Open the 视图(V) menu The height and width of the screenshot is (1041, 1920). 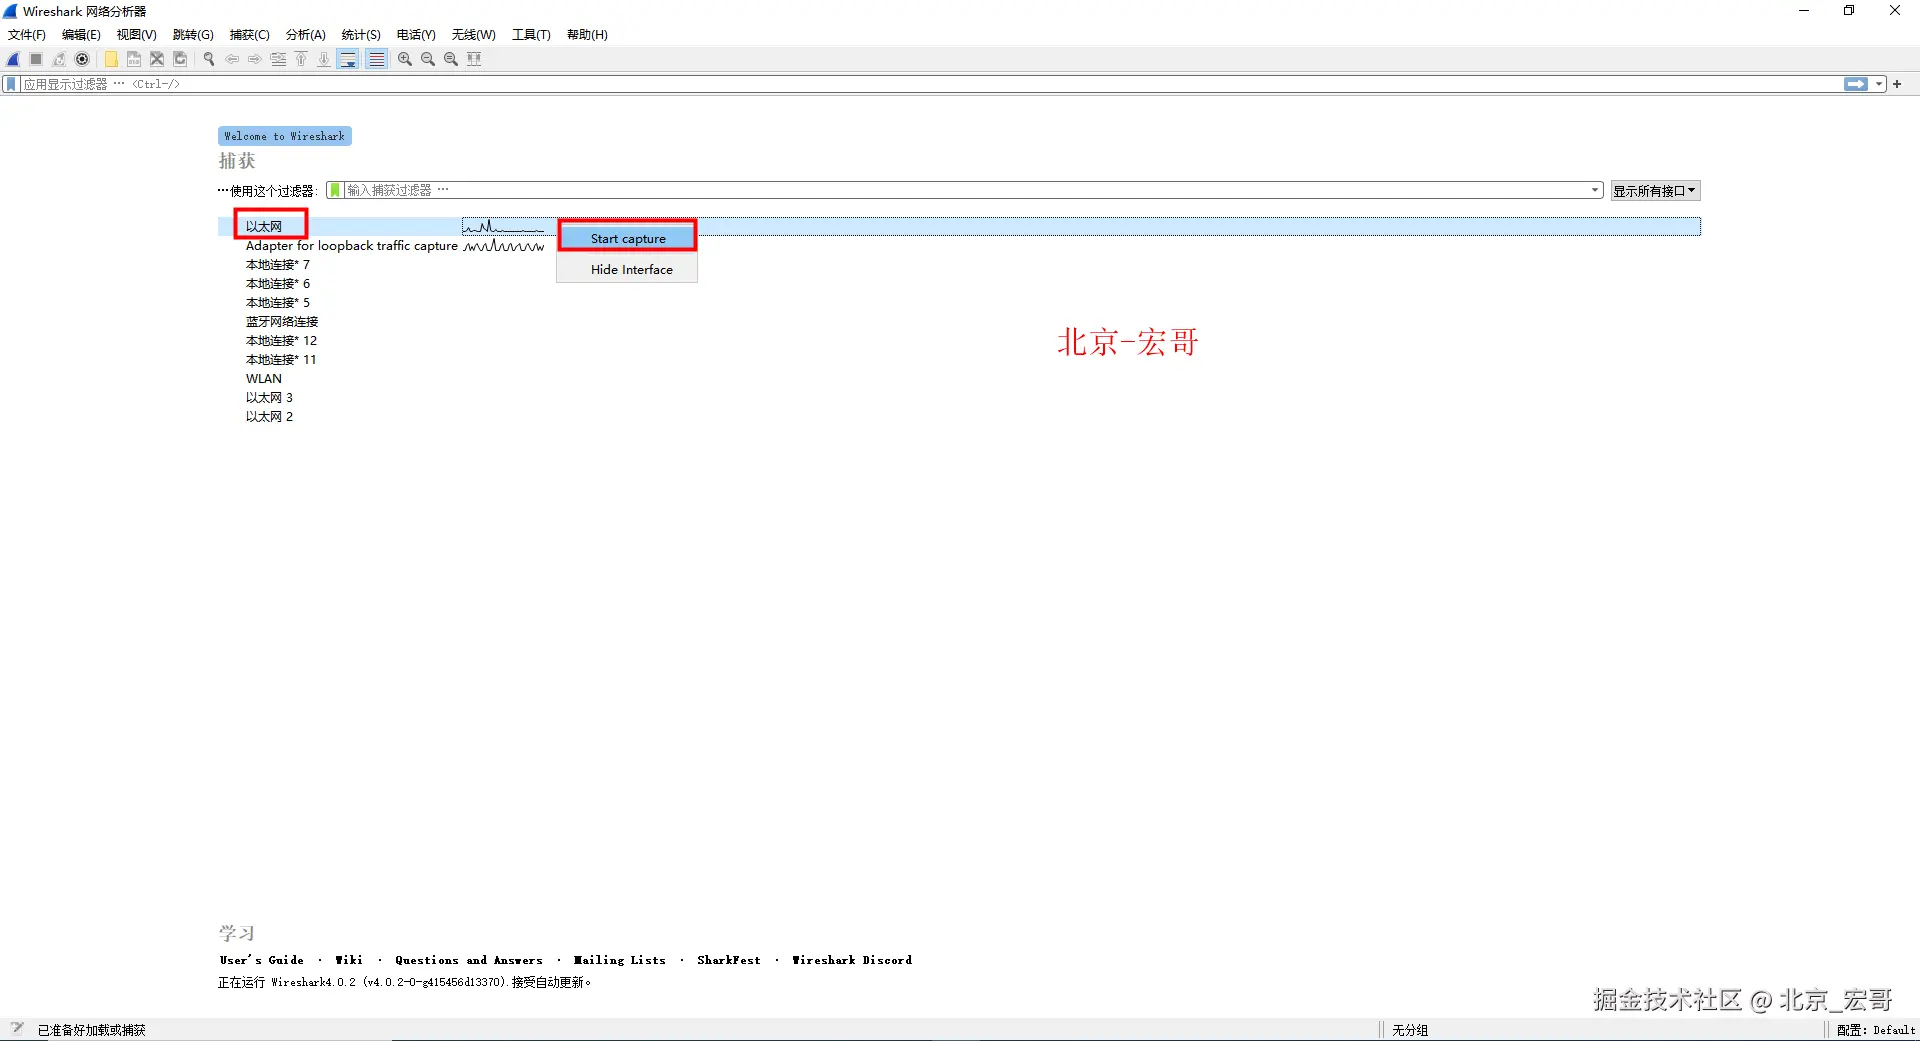pos(136,35)
